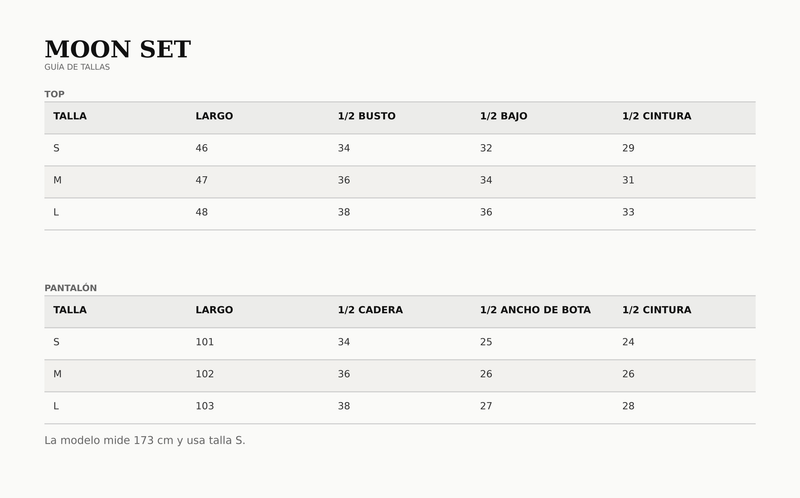Click the PANTALÓN section label
This screenshot has width=800, height=498.
click(x=70, y=288)
